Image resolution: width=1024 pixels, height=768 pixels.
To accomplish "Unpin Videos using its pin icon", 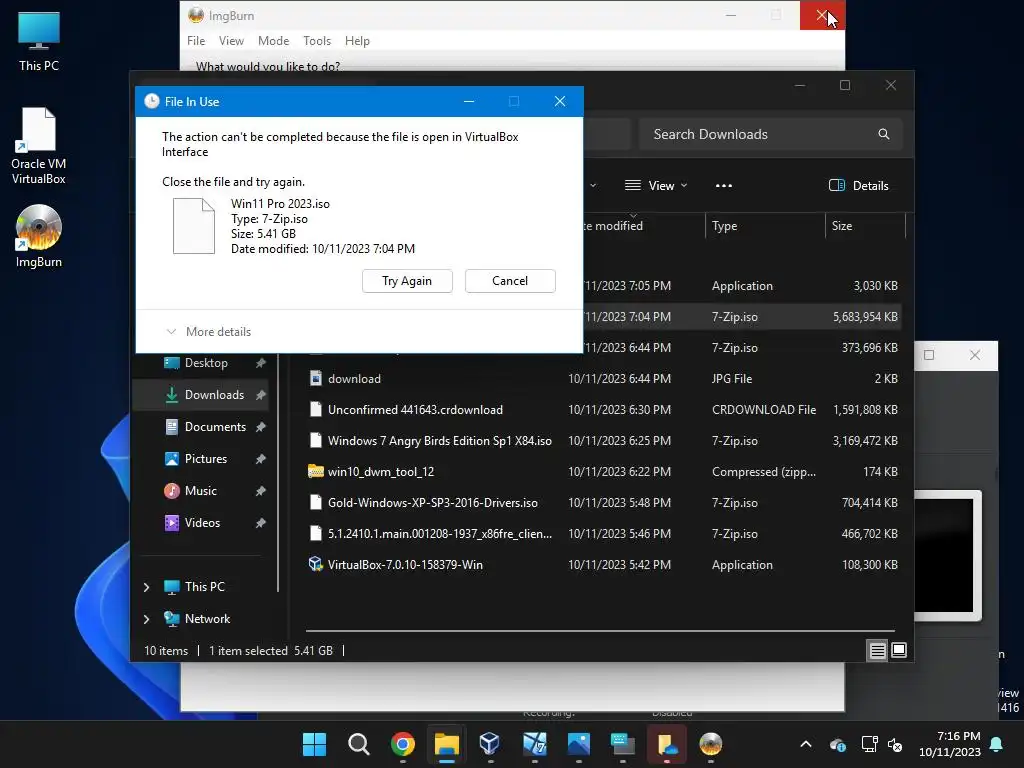I will pos(260,522).
